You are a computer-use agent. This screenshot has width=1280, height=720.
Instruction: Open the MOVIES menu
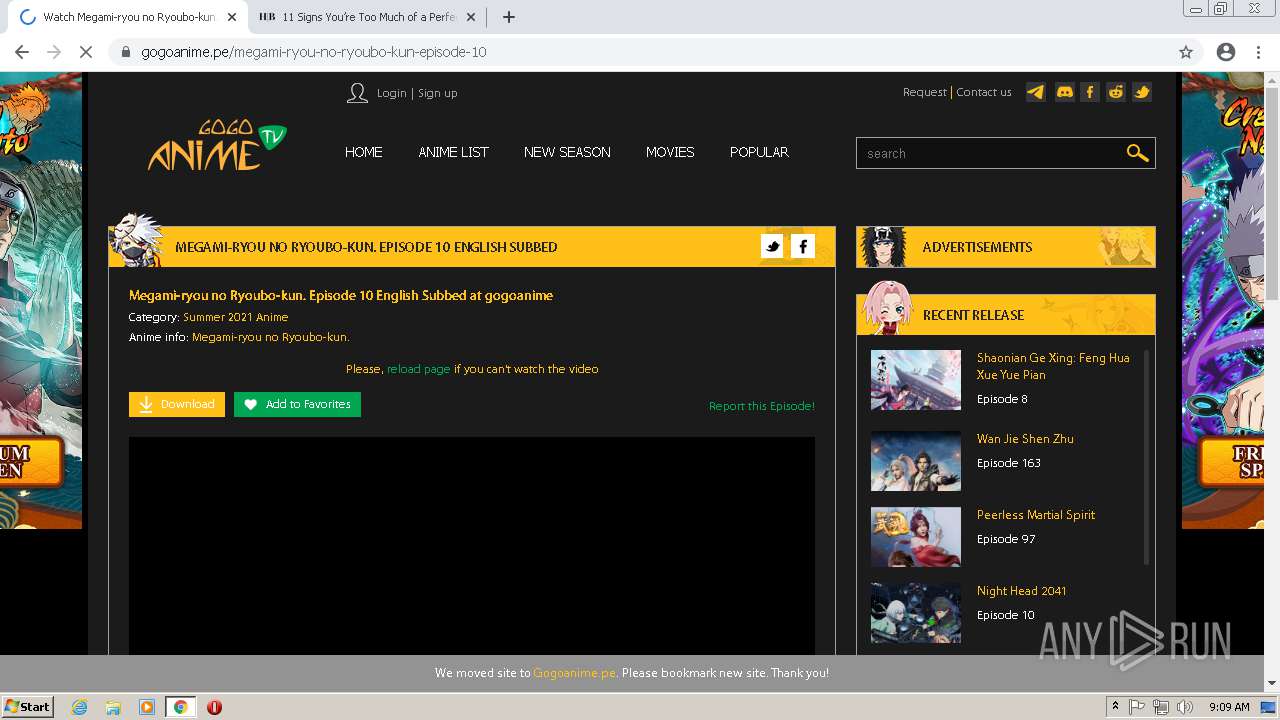click(670, 152)
